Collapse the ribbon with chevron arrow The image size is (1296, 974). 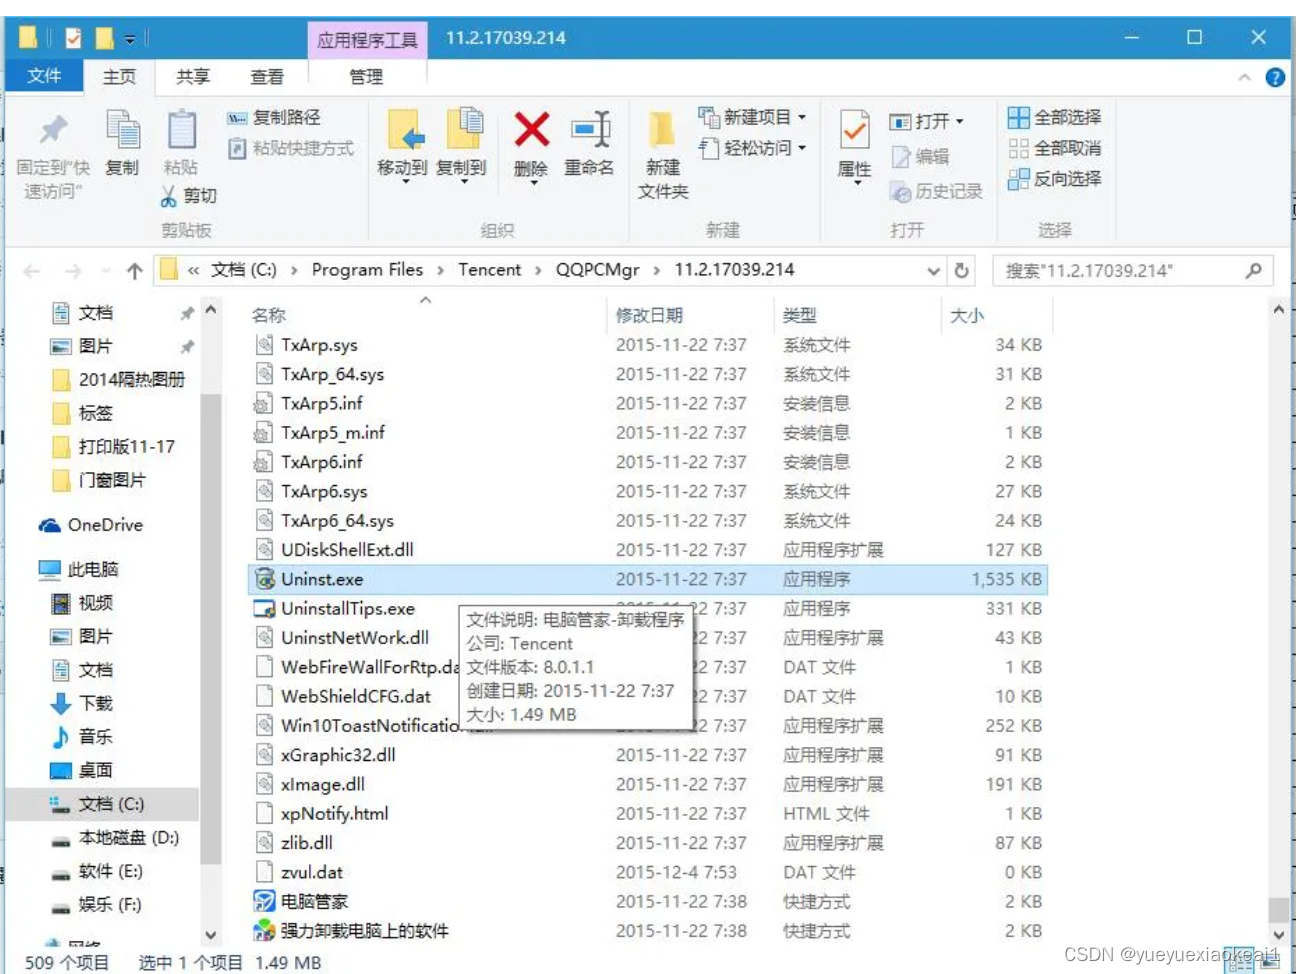[x=1245, y=77]
